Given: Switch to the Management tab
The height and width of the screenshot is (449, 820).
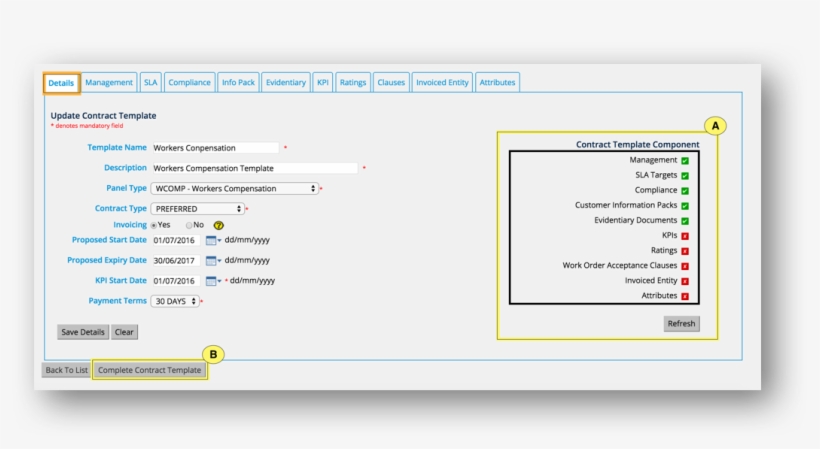Looking at the screenshot, I should pos(109,83).
